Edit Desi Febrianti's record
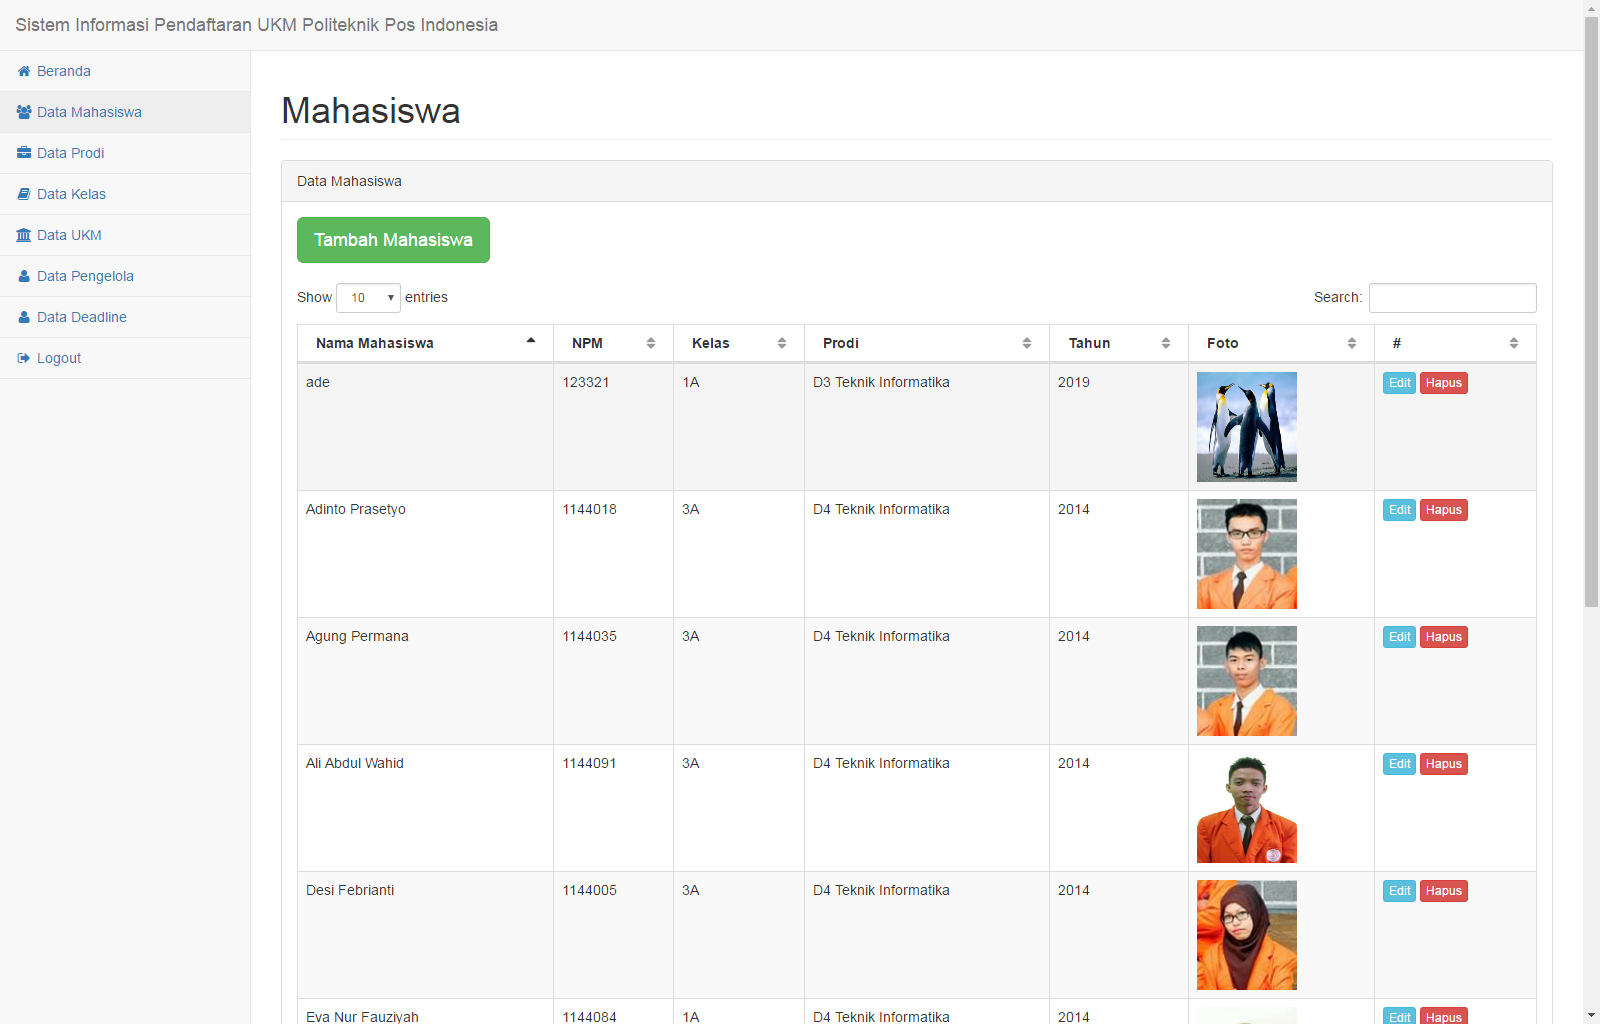 [x=1399, y=891]
